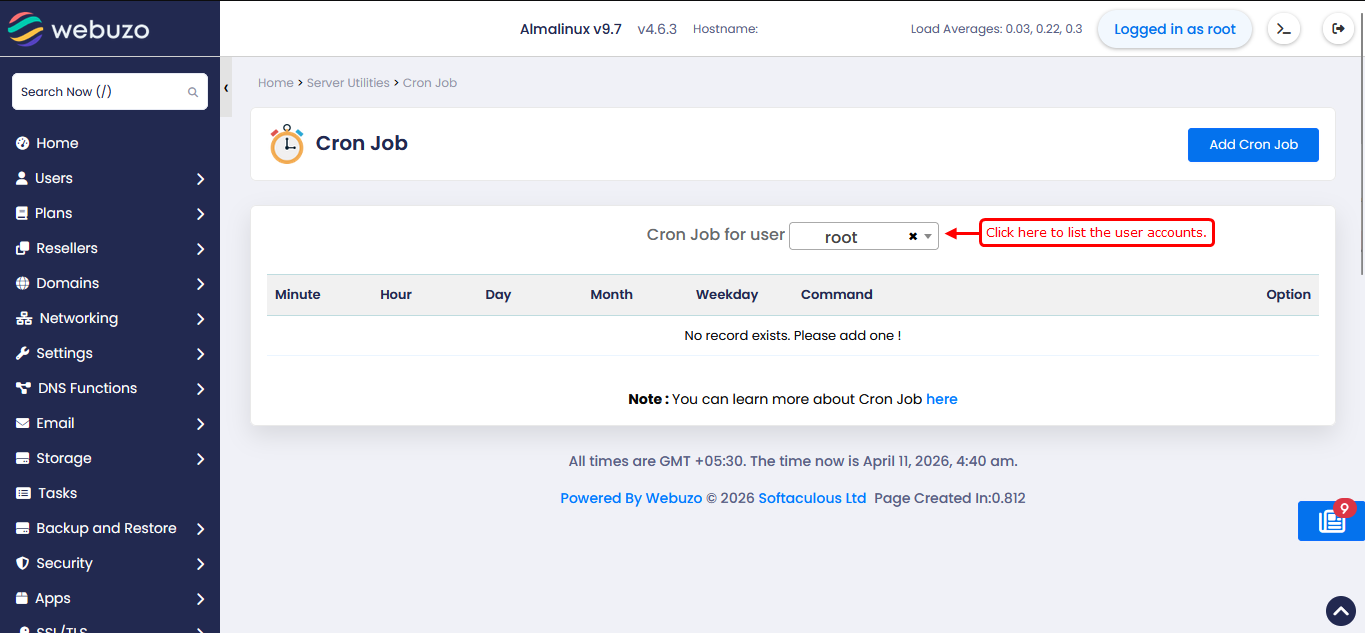The width and height of the screenshot is (1365, 633).
Task: Collapse the sidebar using the arrow handle
Action: [226, 88]
